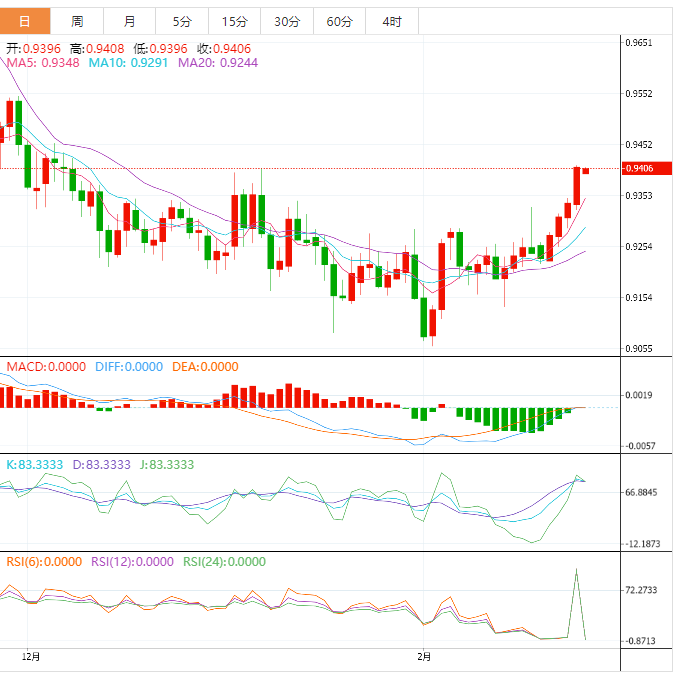Select the 15分 timeframe tab

click(x=234, y=21)
